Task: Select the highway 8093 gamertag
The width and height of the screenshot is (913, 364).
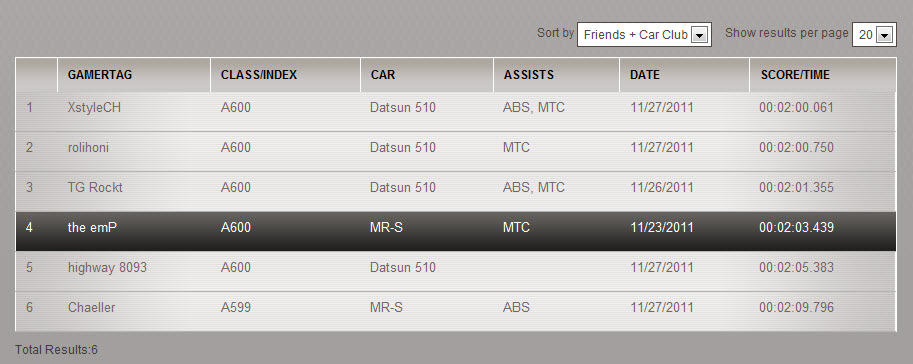Action: coord(107,268)
